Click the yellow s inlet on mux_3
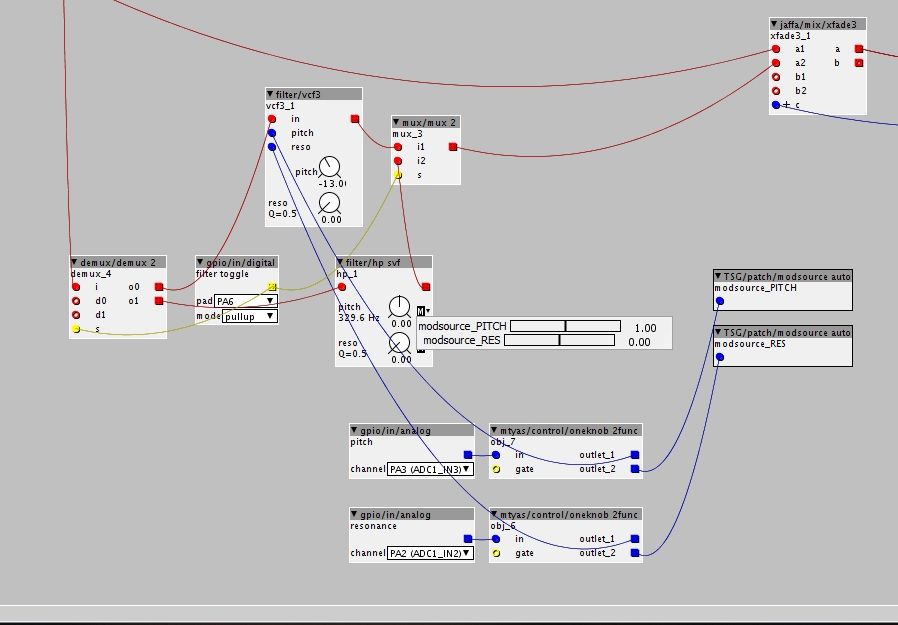The height and width of the screenshot is (625, 898). 398,175
